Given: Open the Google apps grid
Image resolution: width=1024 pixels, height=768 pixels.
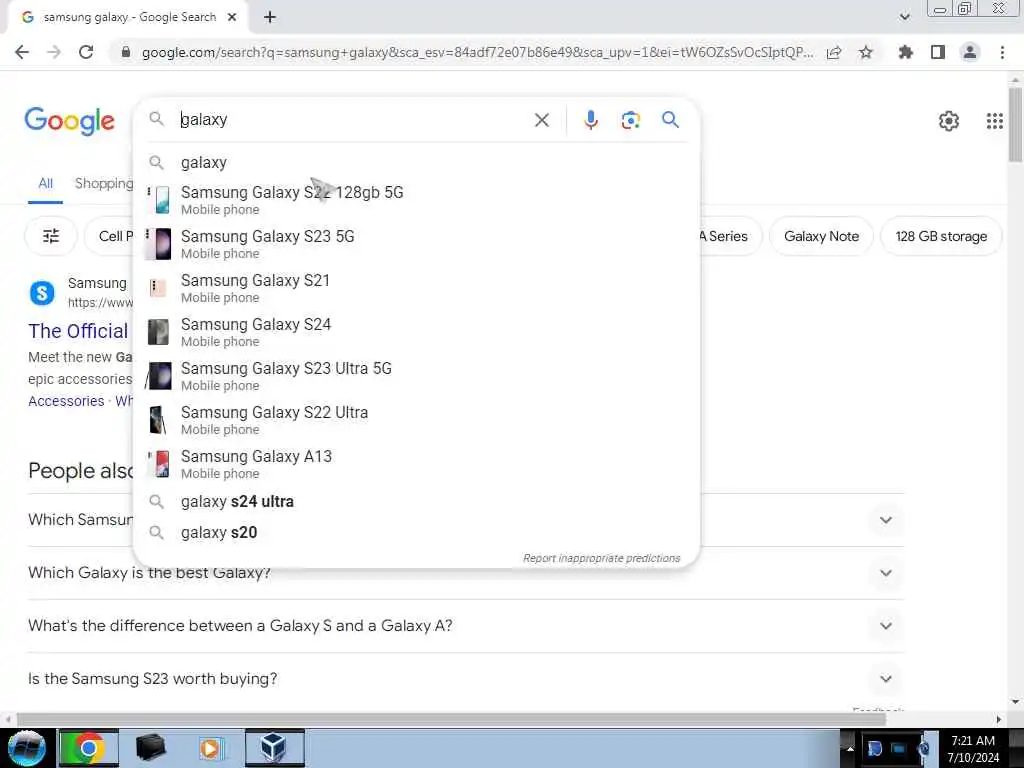Looking at the screenshot, I should (x=995, y=121).
